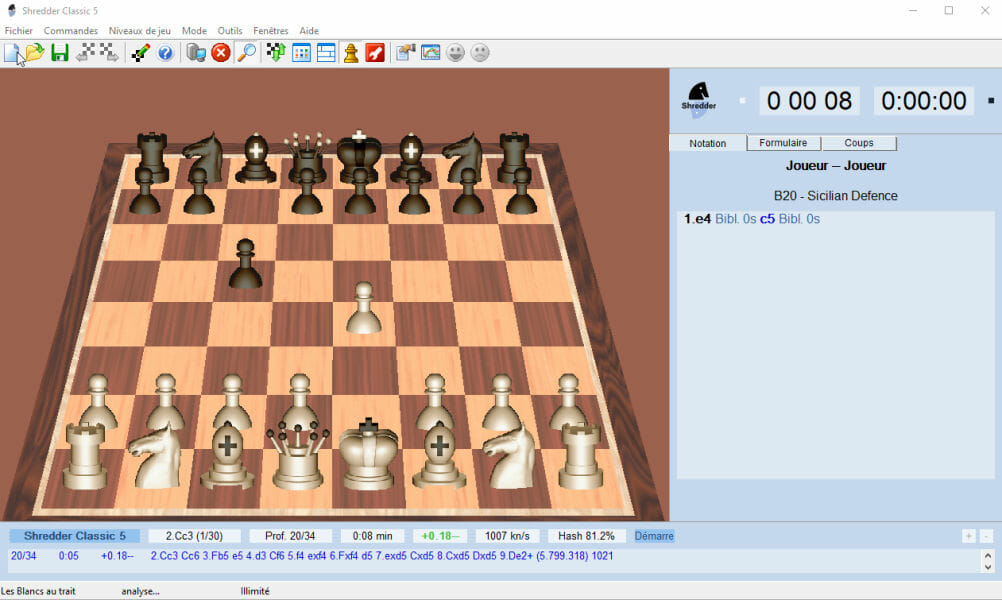This screenshot has width=1002, height=600.
Task: Select the white pawn on e4
Action: click(x=364, y=310)
